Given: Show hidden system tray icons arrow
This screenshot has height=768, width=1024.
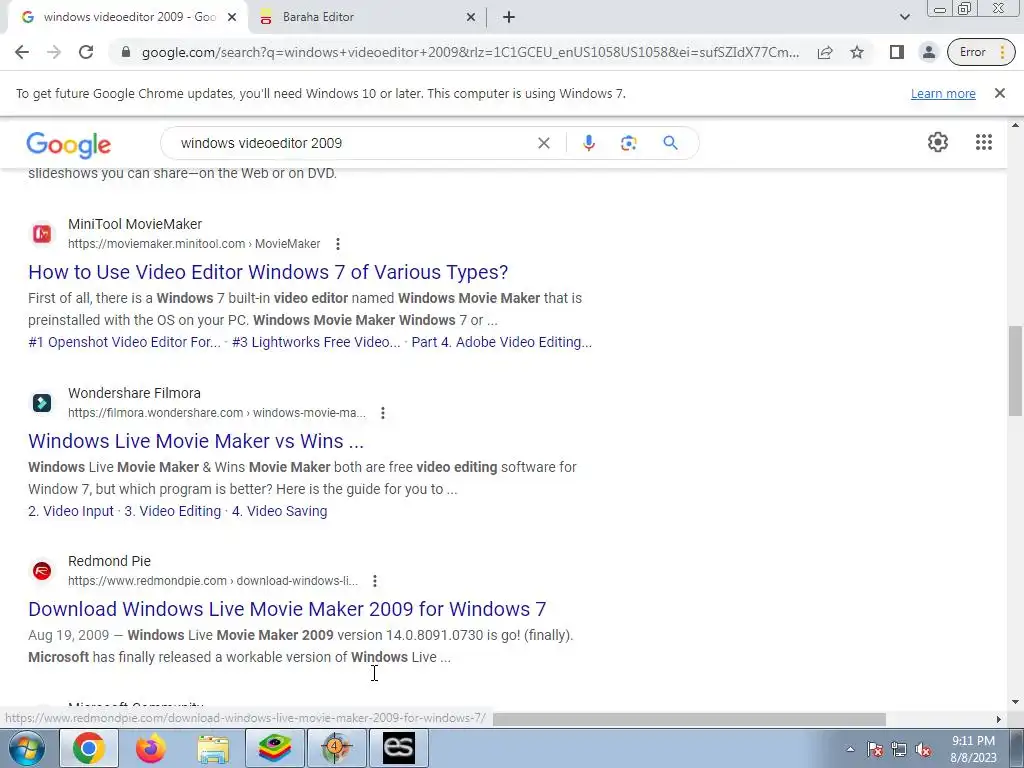Looking at the screenshot, I should [x=850, y=749].
